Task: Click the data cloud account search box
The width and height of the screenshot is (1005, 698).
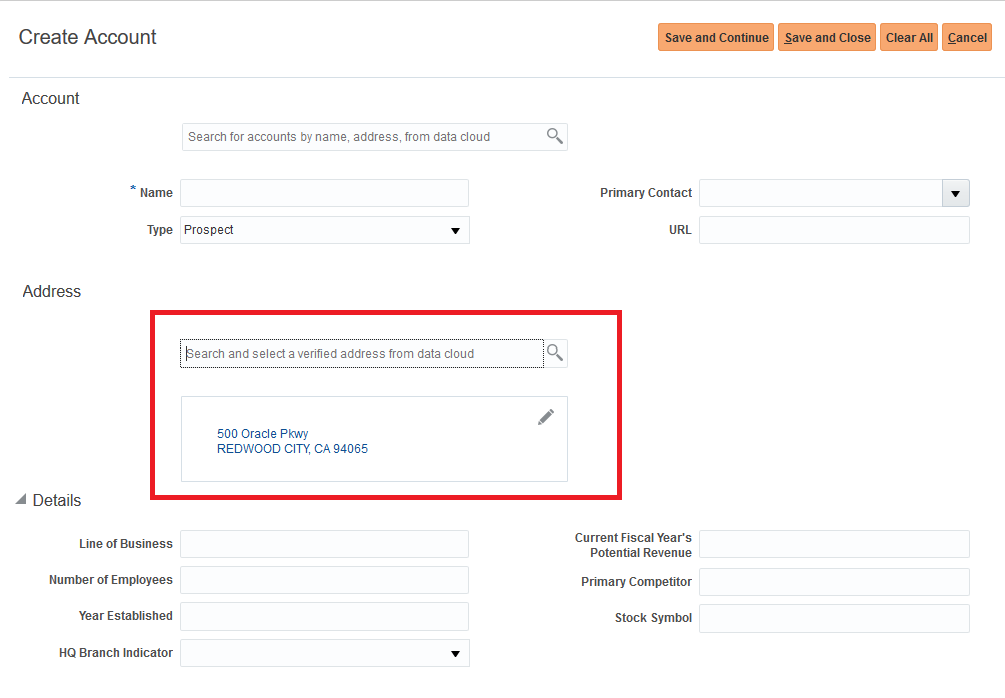Action: (364, 137)
